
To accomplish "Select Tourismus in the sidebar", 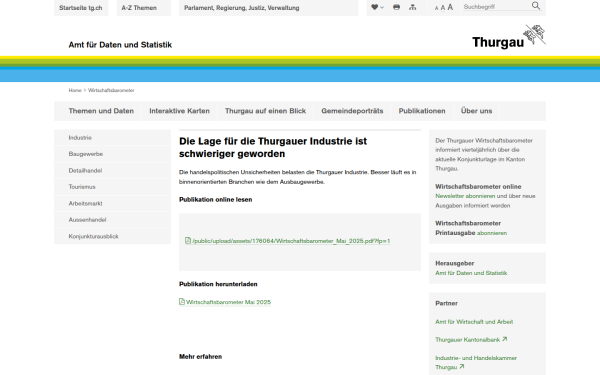I will click(x=112, y=187).
